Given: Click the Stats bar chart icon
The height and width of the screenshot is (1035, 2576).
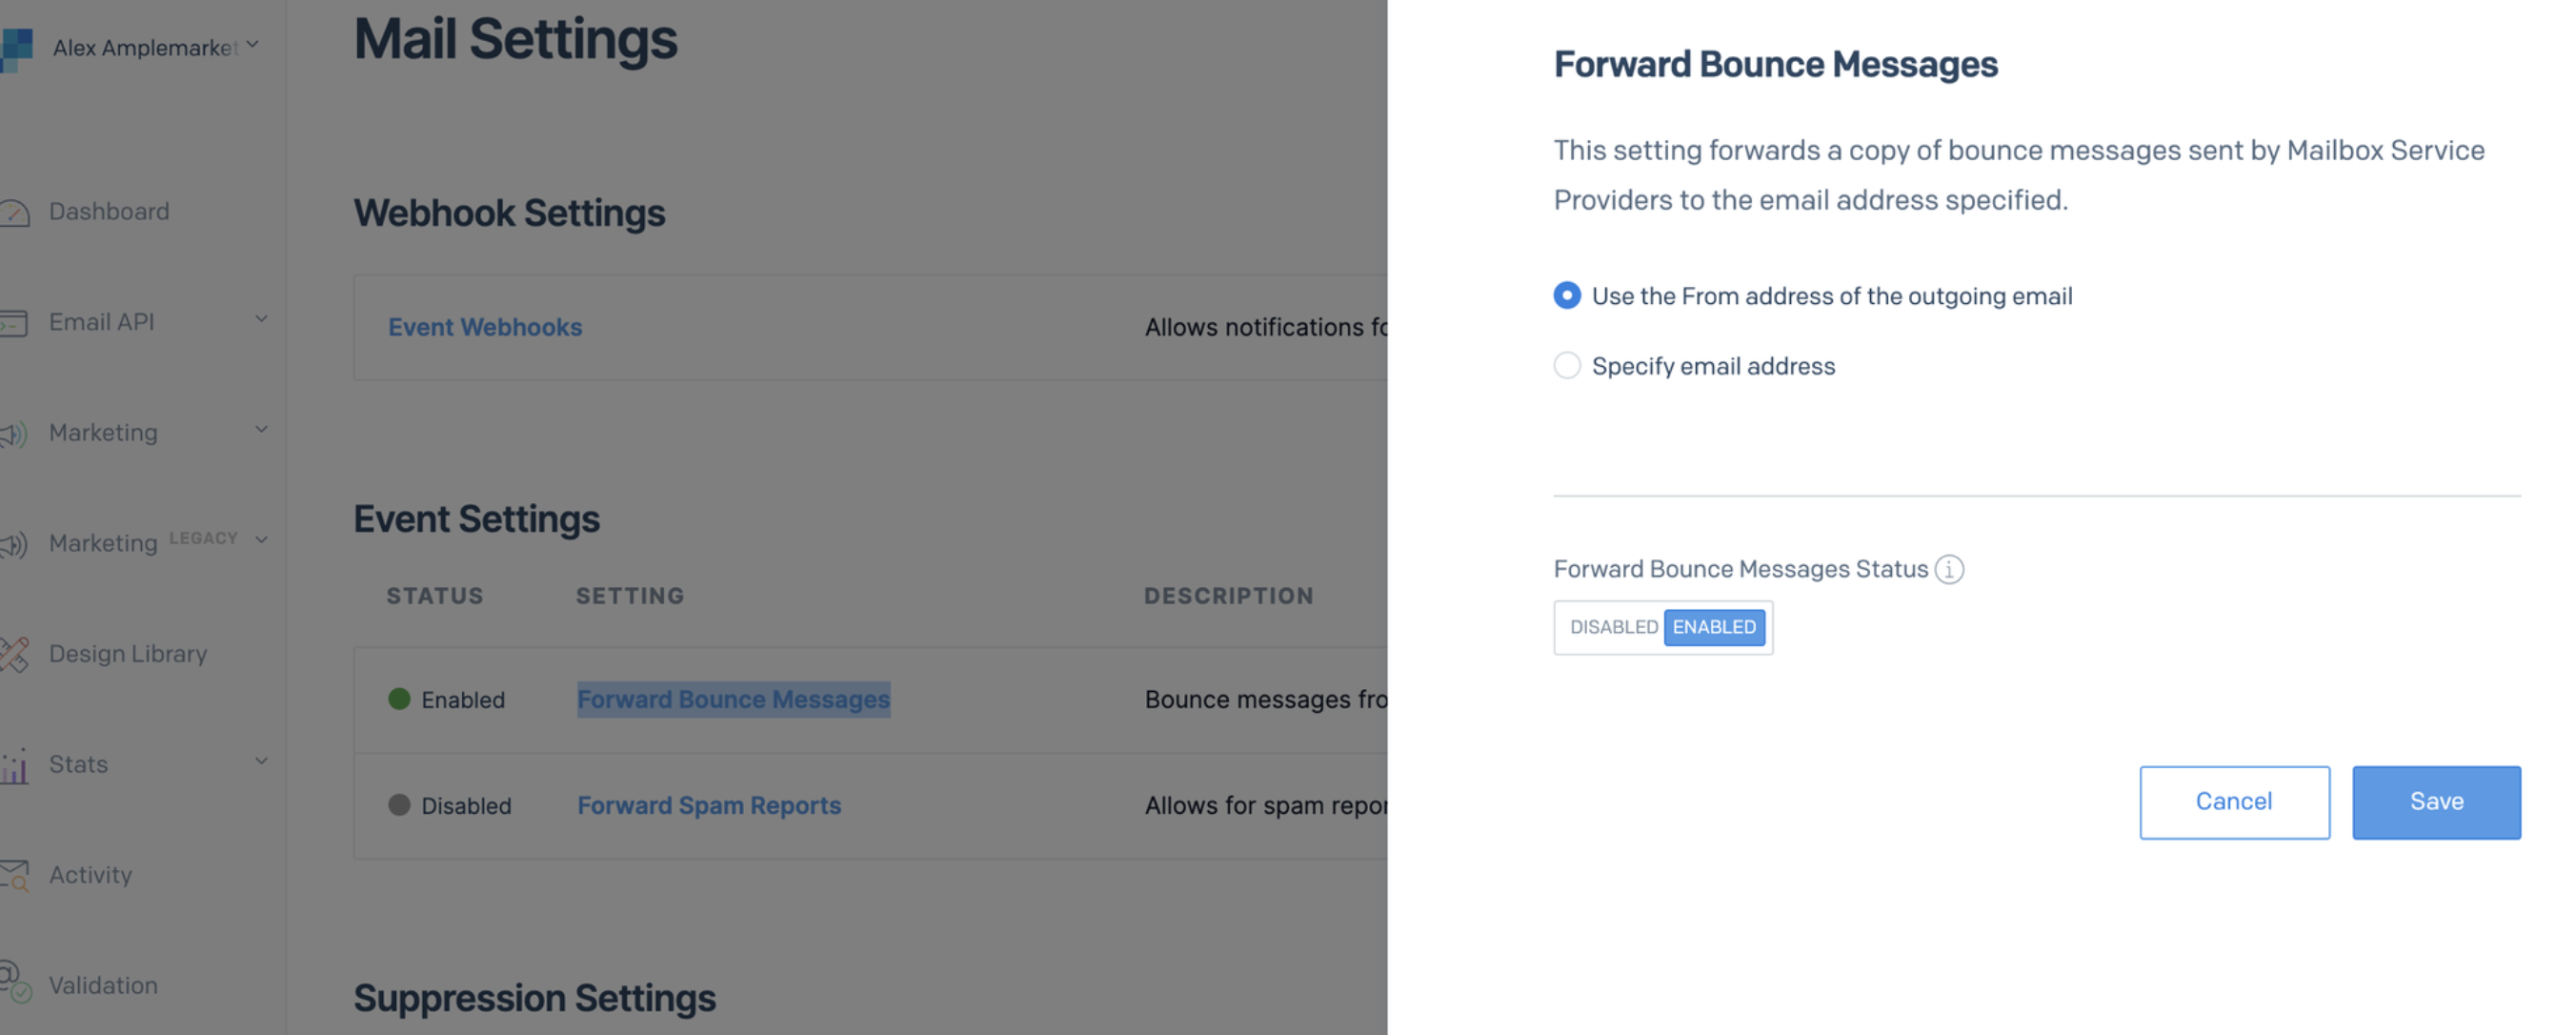Looking at the screenshot, I should point(14,765).
